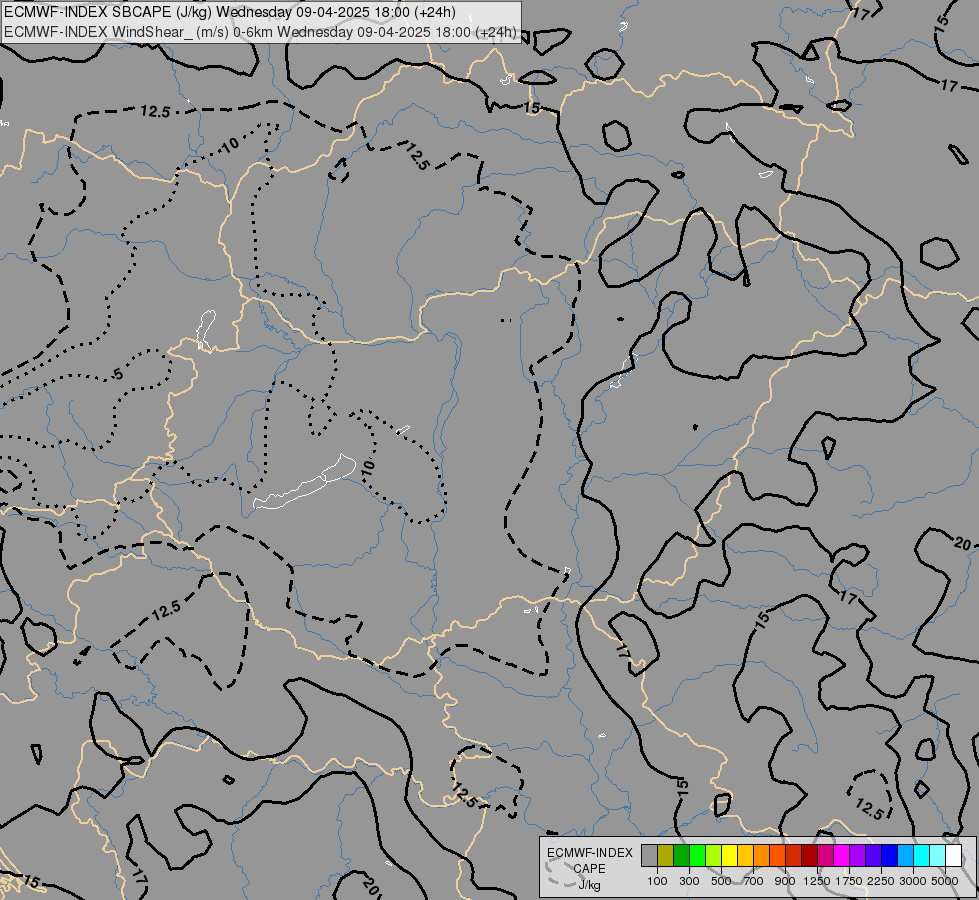Click the 300 tick value in the legend

(x=689, y=881)
